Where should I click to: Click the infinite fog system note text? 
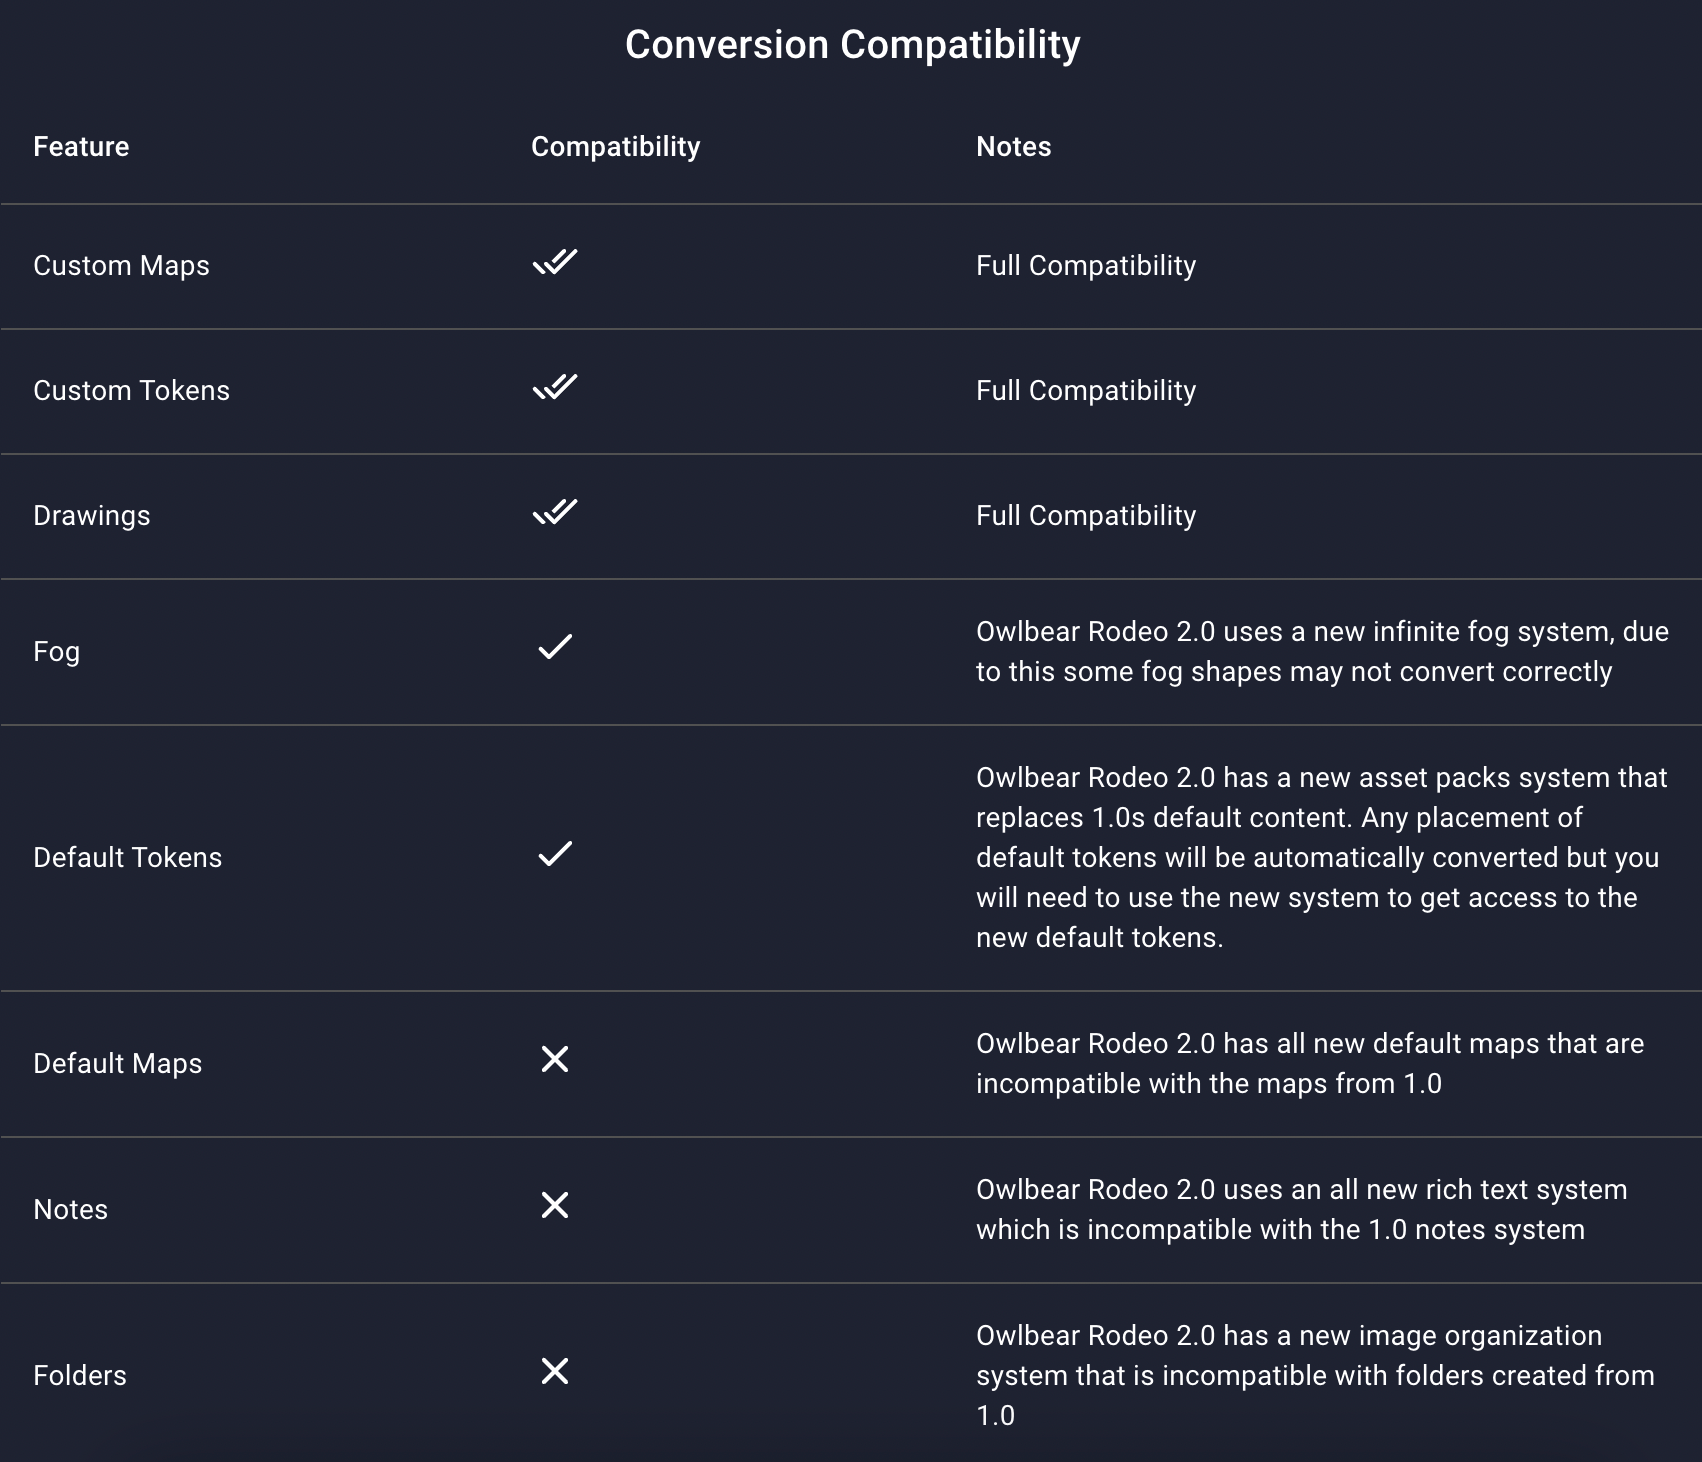pyautogui.click(x=1321, y=652)
